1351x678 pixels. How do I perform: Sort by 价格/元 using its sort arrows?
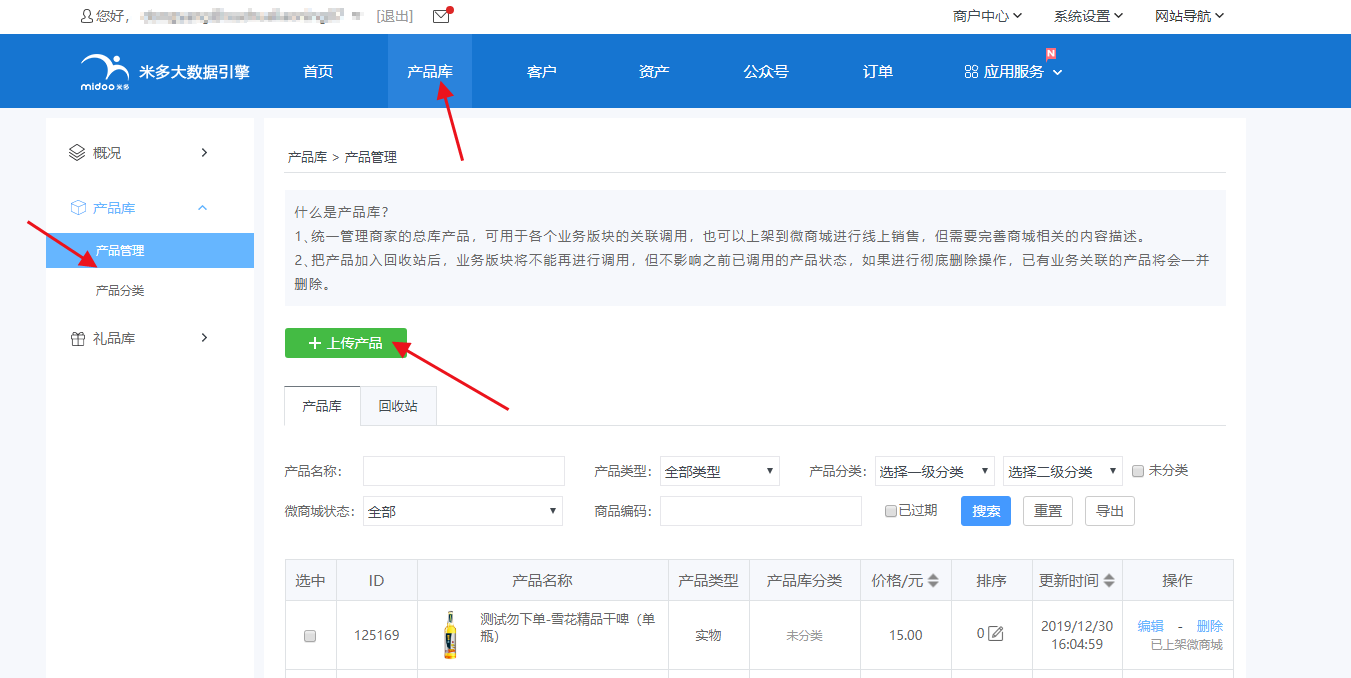click(x=933, y=581)
